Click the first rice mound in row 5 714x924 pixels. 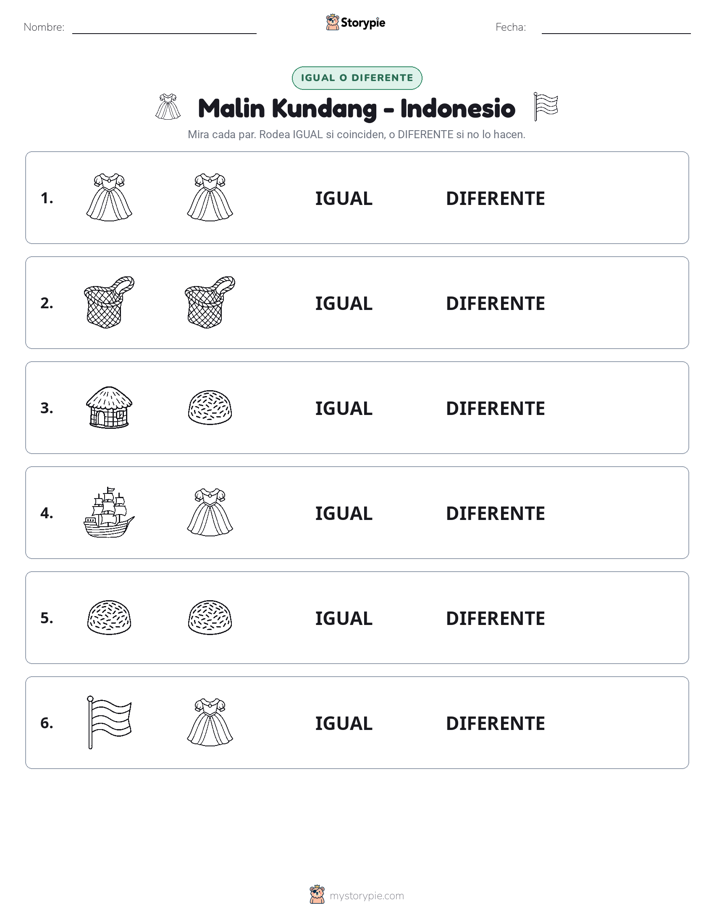pos(109,618)
